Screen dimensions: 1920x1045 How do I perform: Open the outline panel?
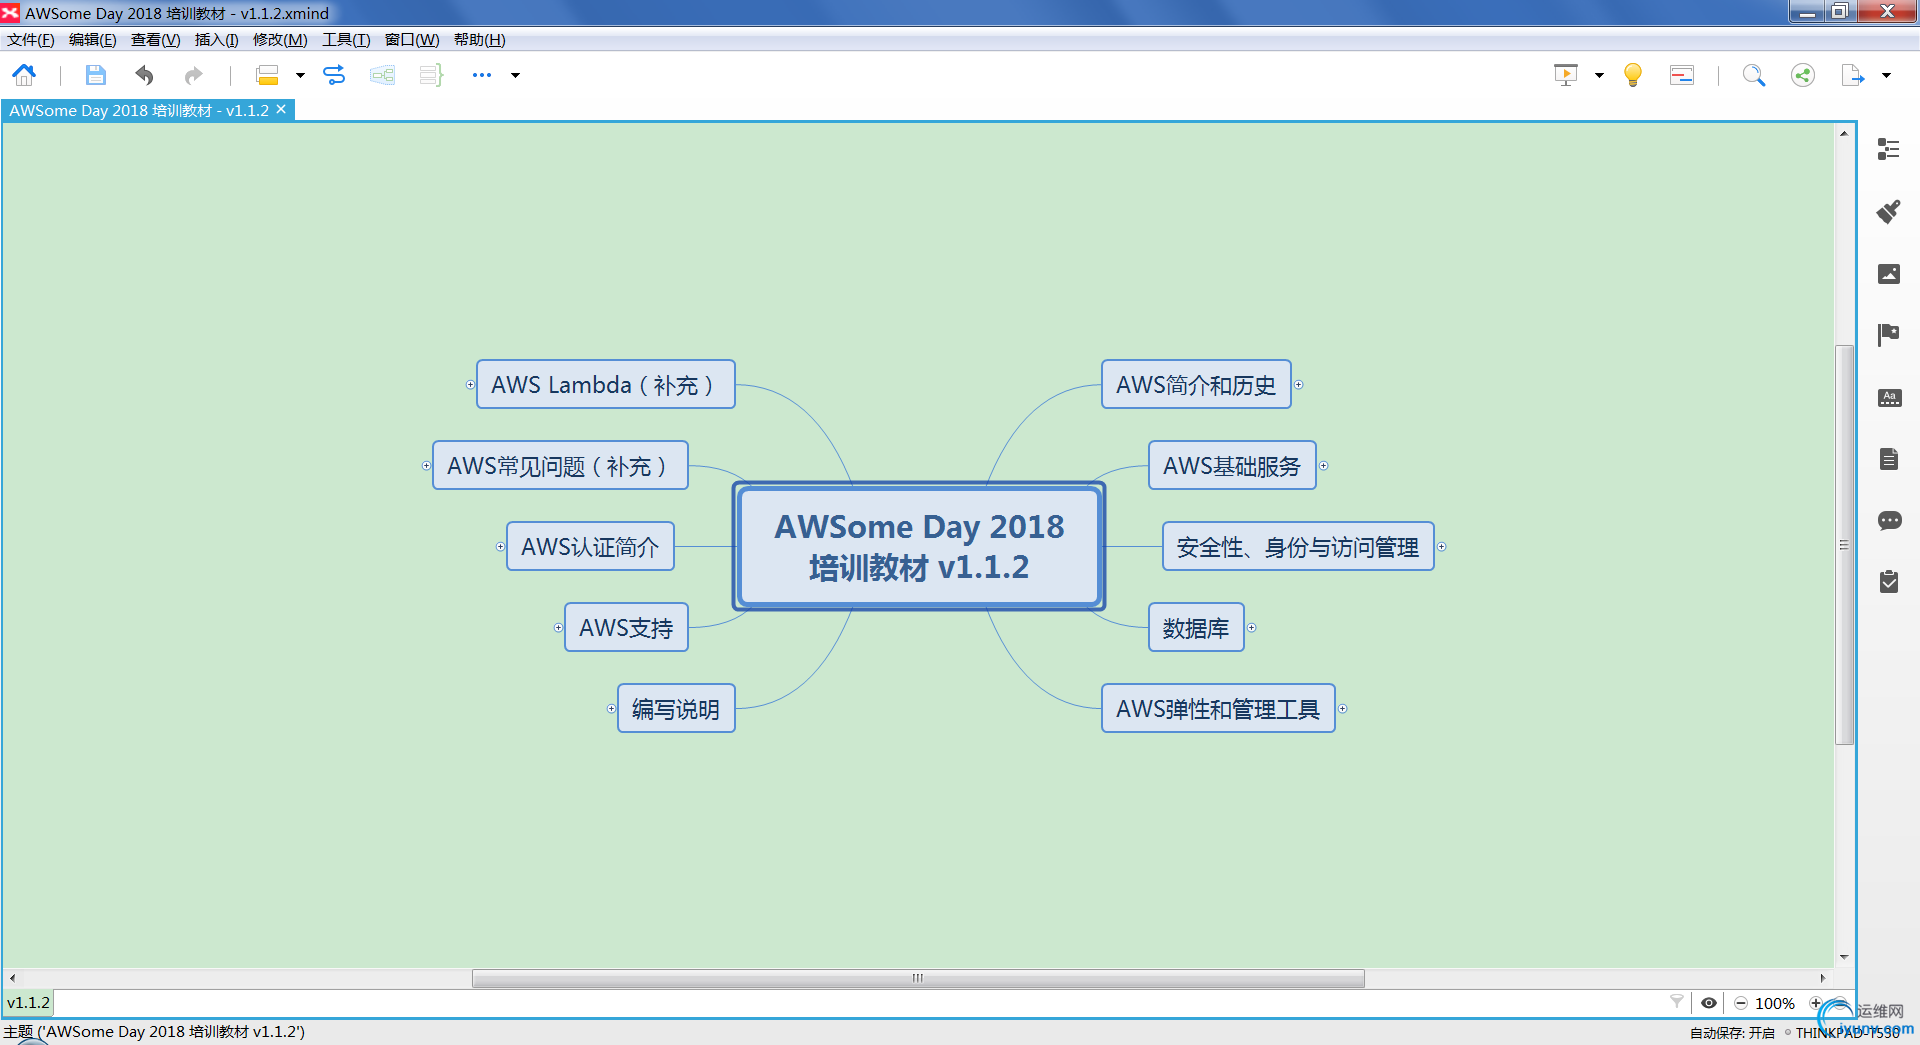1889,150
